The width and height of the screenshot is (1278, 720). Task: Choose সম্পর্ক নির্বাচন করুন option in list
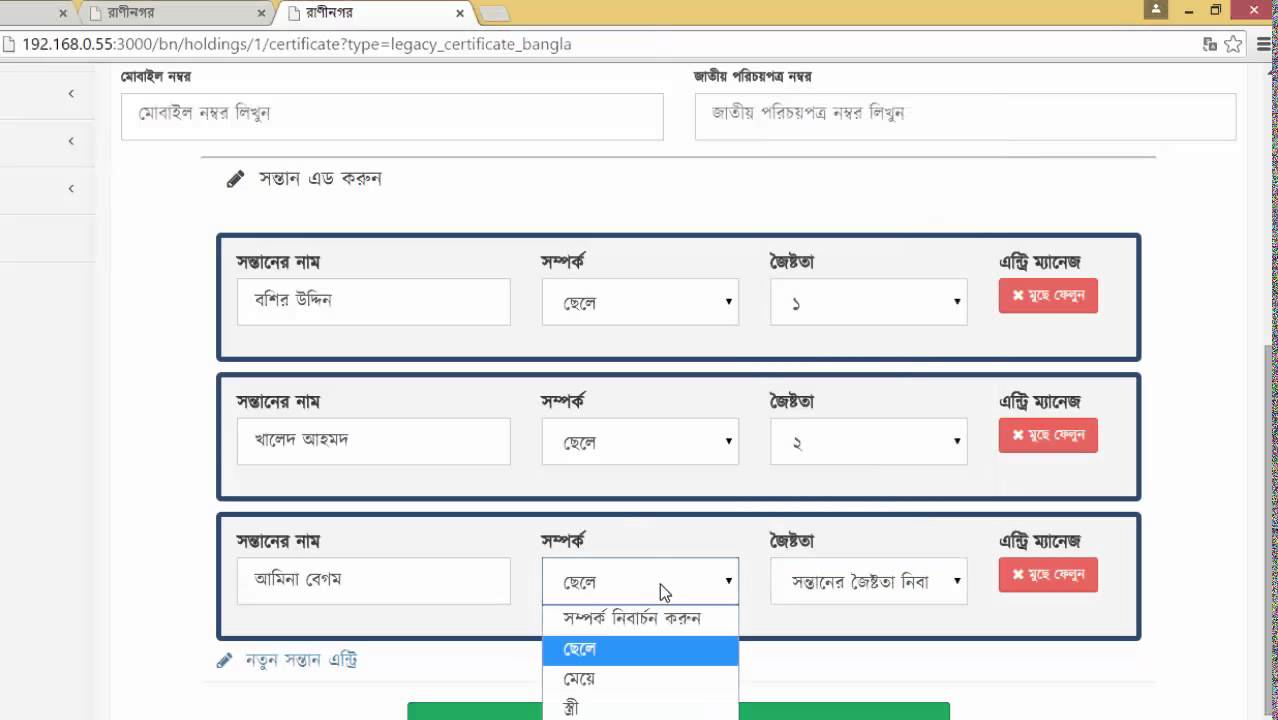click(640, 619)
